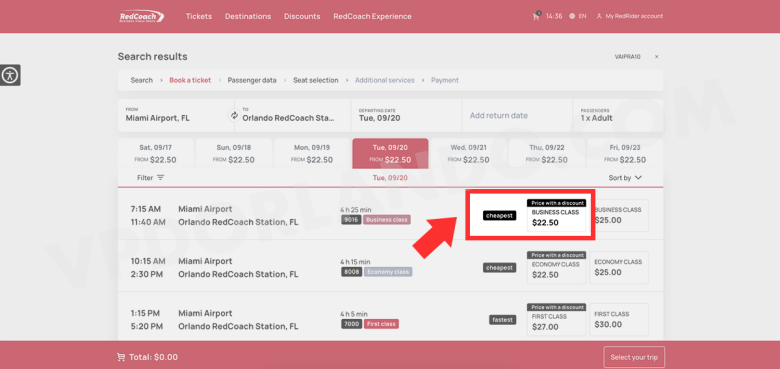Click the user account icon
Viewport: 780px width, 369px height.
(599, 16)
